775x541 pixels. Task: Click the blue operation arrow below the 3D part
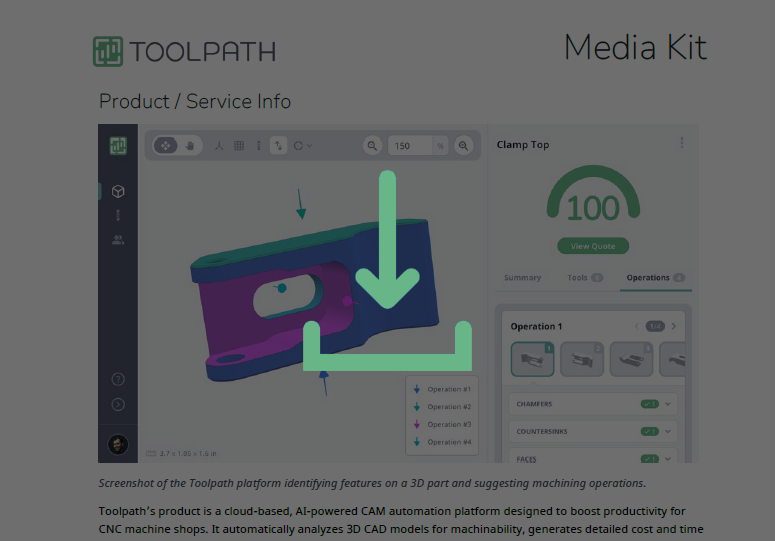[324, 383]
